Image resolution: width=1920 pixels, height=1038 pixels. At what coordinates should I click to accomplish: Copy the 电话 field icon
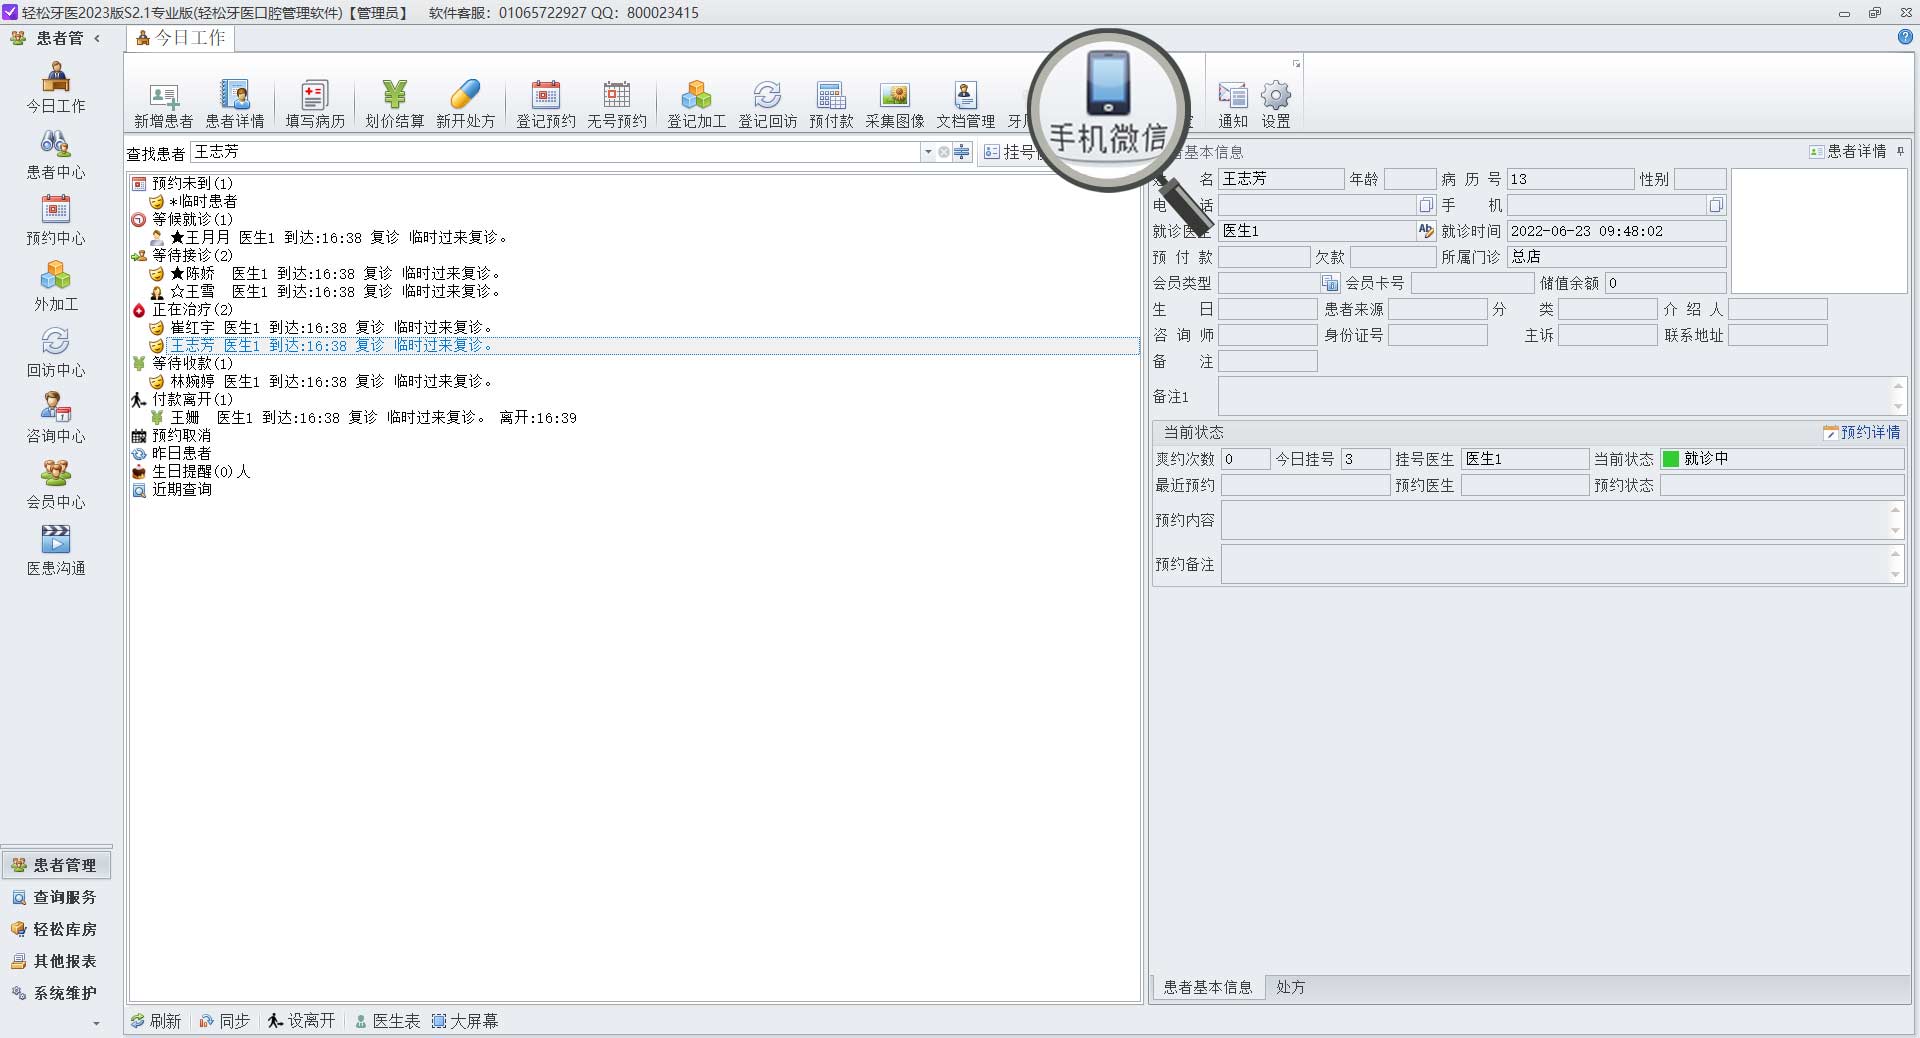point(1426,205)
